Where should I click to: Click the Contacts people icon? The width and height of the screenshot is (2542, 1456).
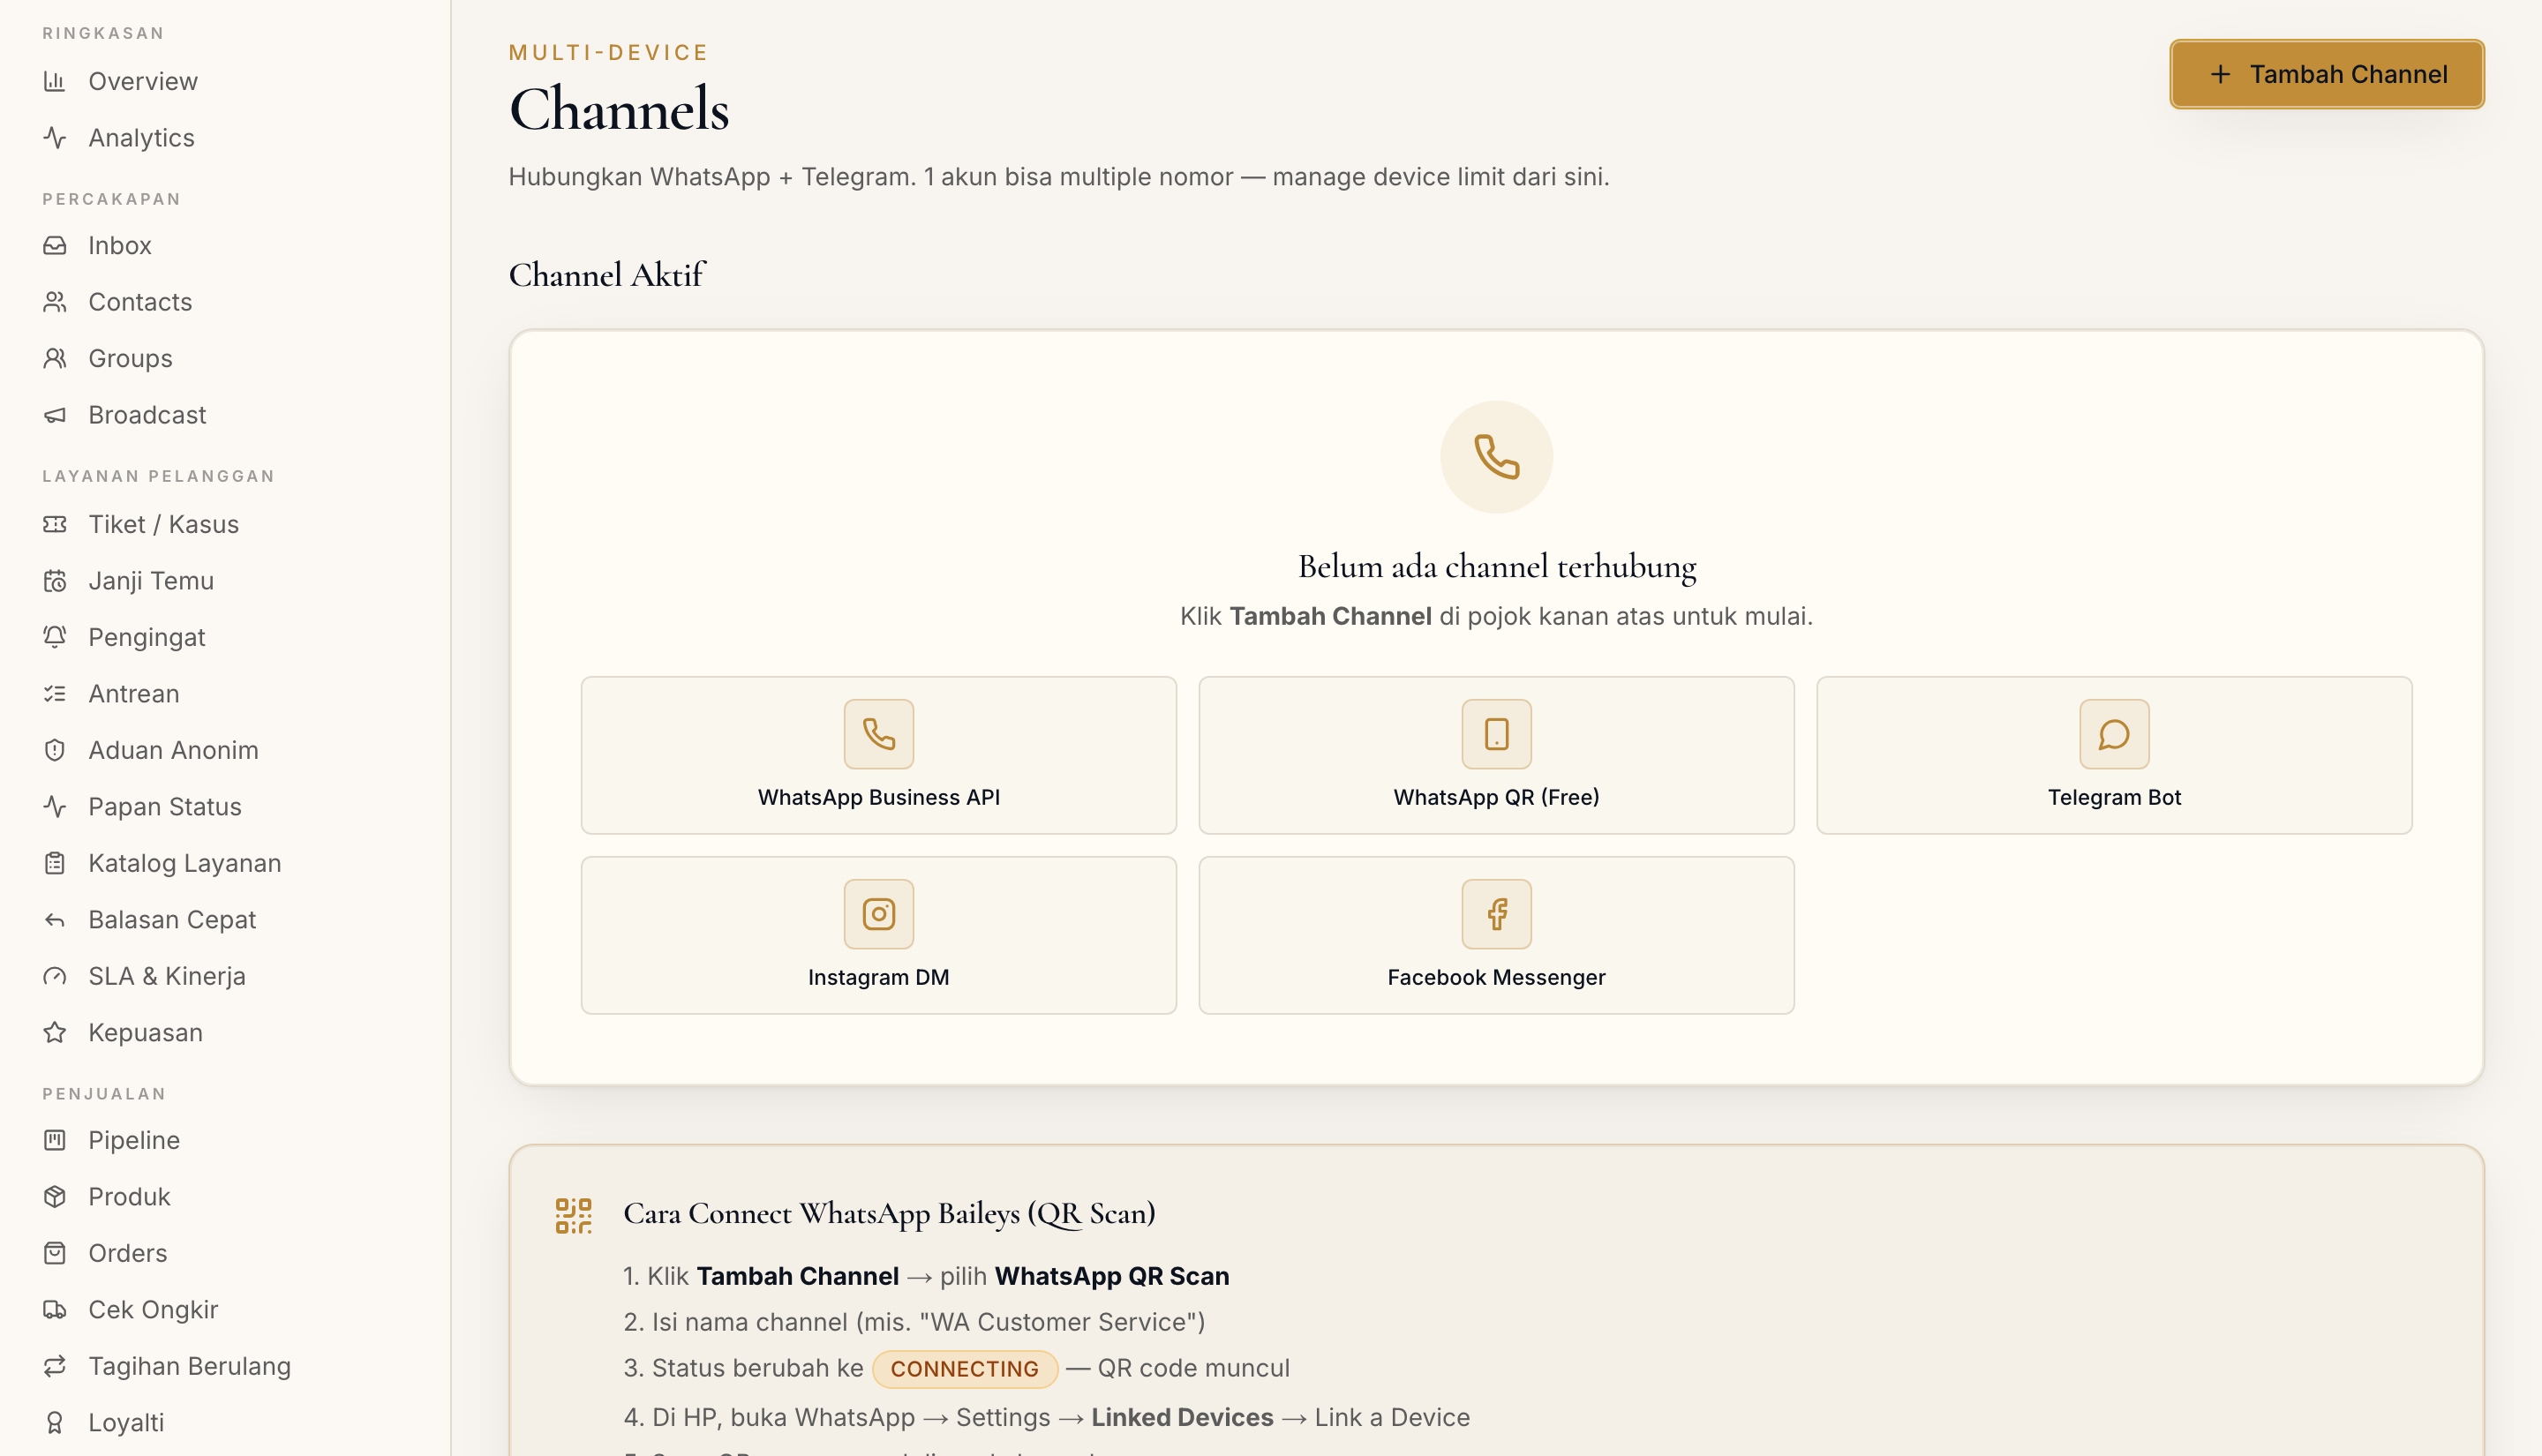[x=55, y=302]
